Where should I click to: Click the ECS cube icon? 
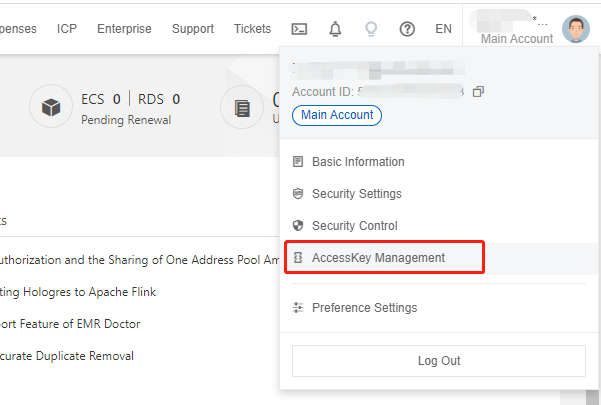50,108
